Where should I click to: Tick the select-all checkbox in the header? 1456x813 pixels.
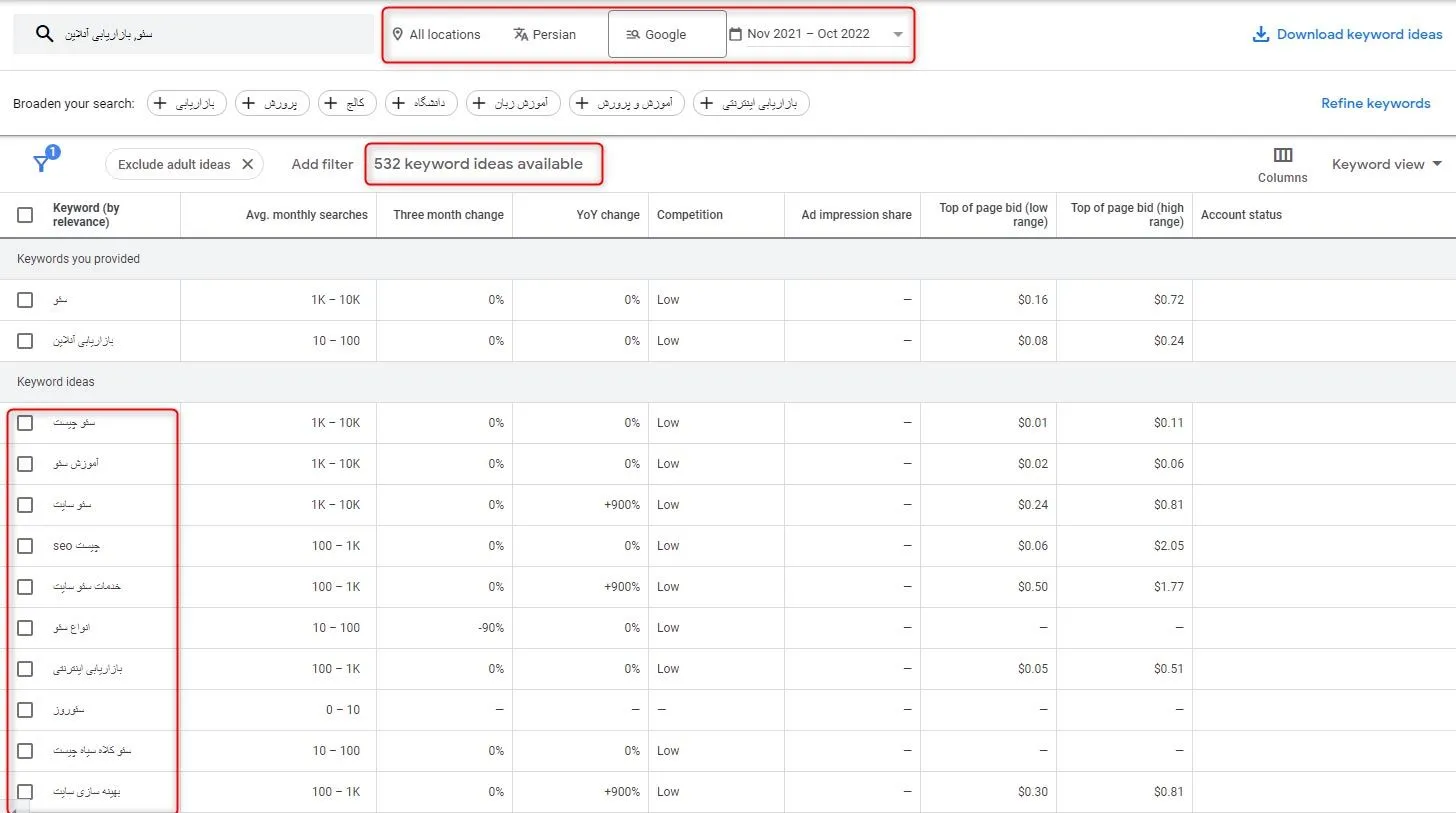coord(25,214)
